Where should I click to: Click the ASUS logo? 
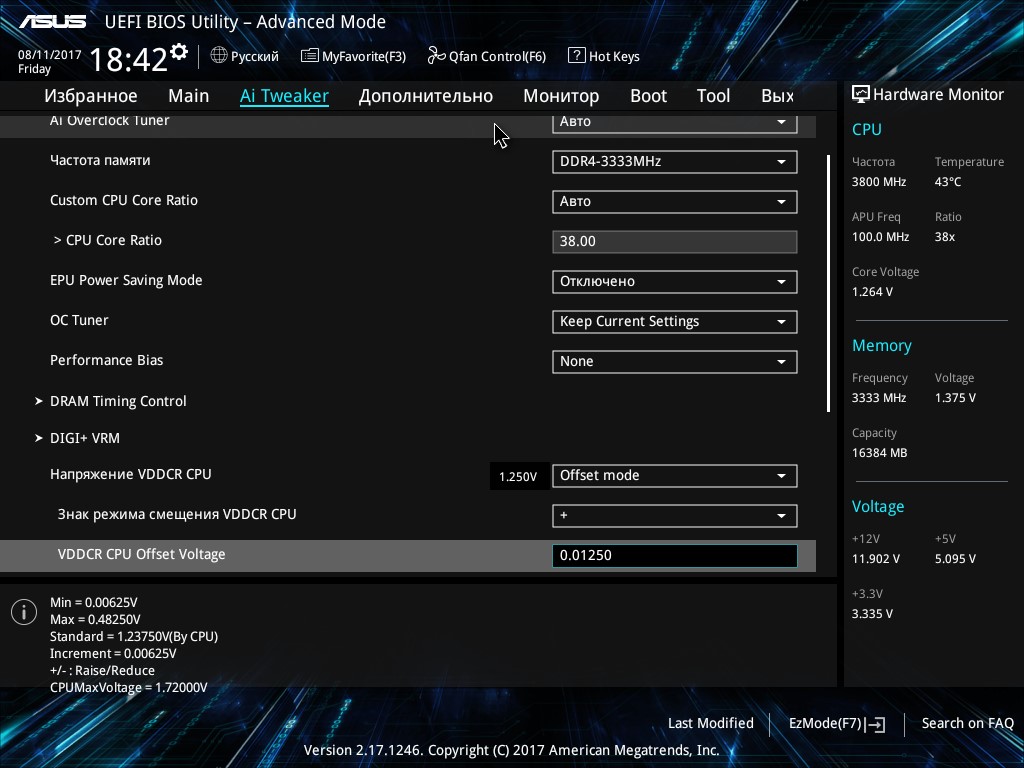(x=53, y=22)
